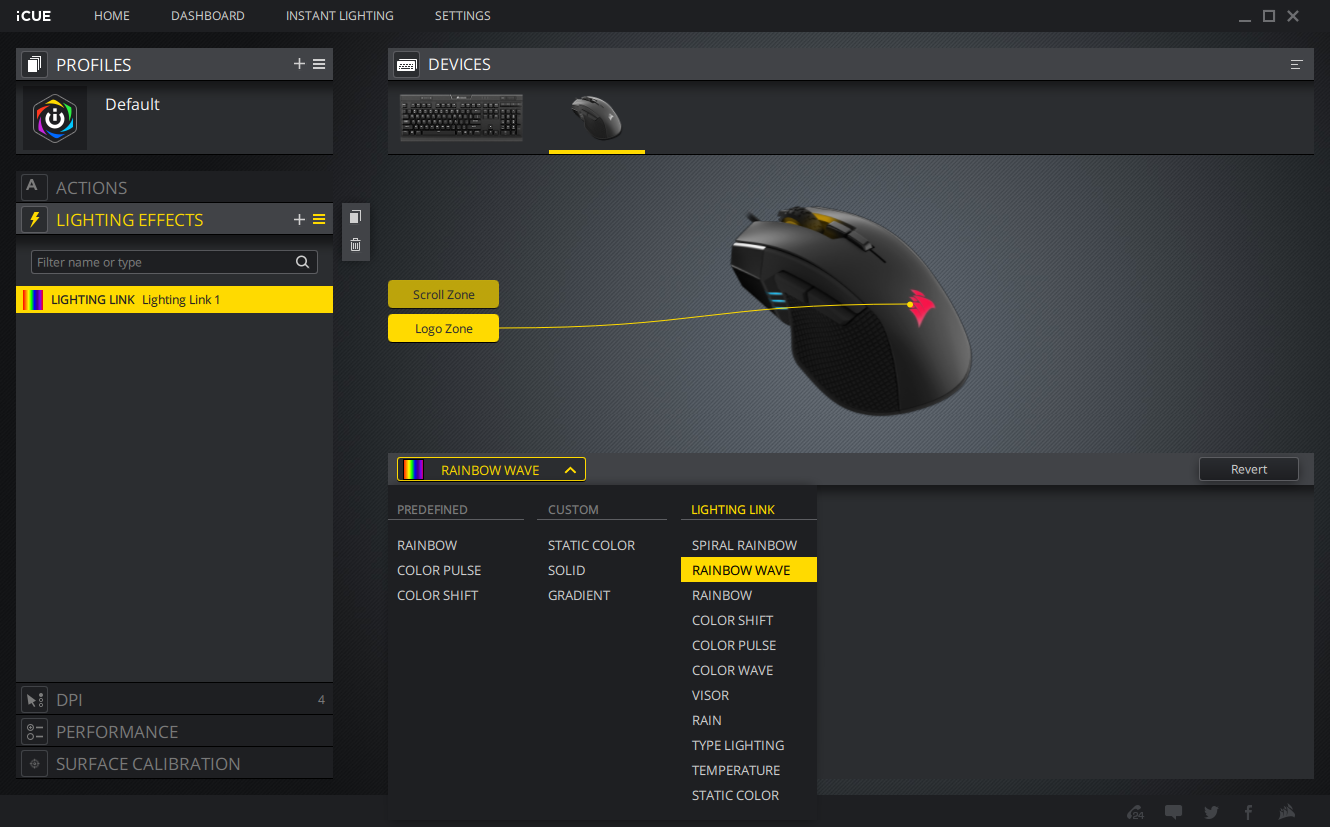Viewport: 1330px width, 827px height.
Task: Expand the Actions section
Action: 175,187
